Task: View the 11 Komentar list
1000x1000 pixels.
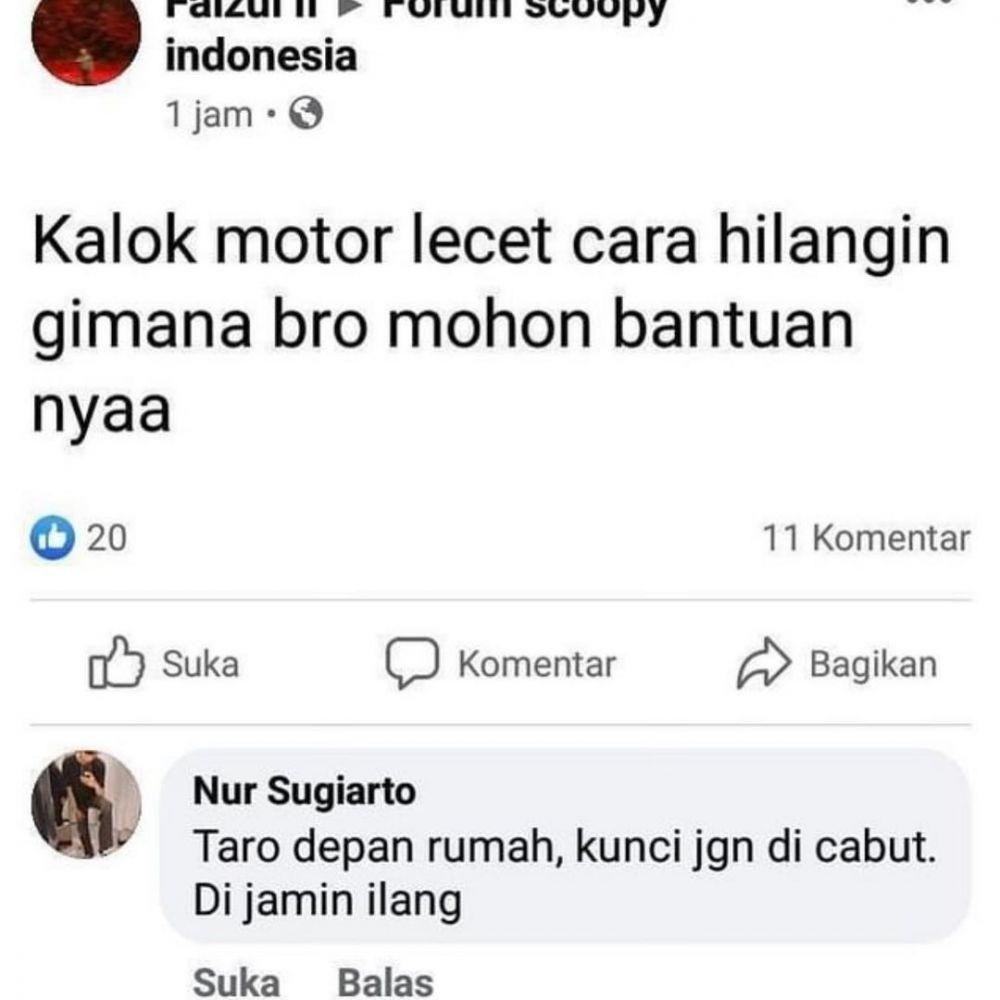Action: 866,538
